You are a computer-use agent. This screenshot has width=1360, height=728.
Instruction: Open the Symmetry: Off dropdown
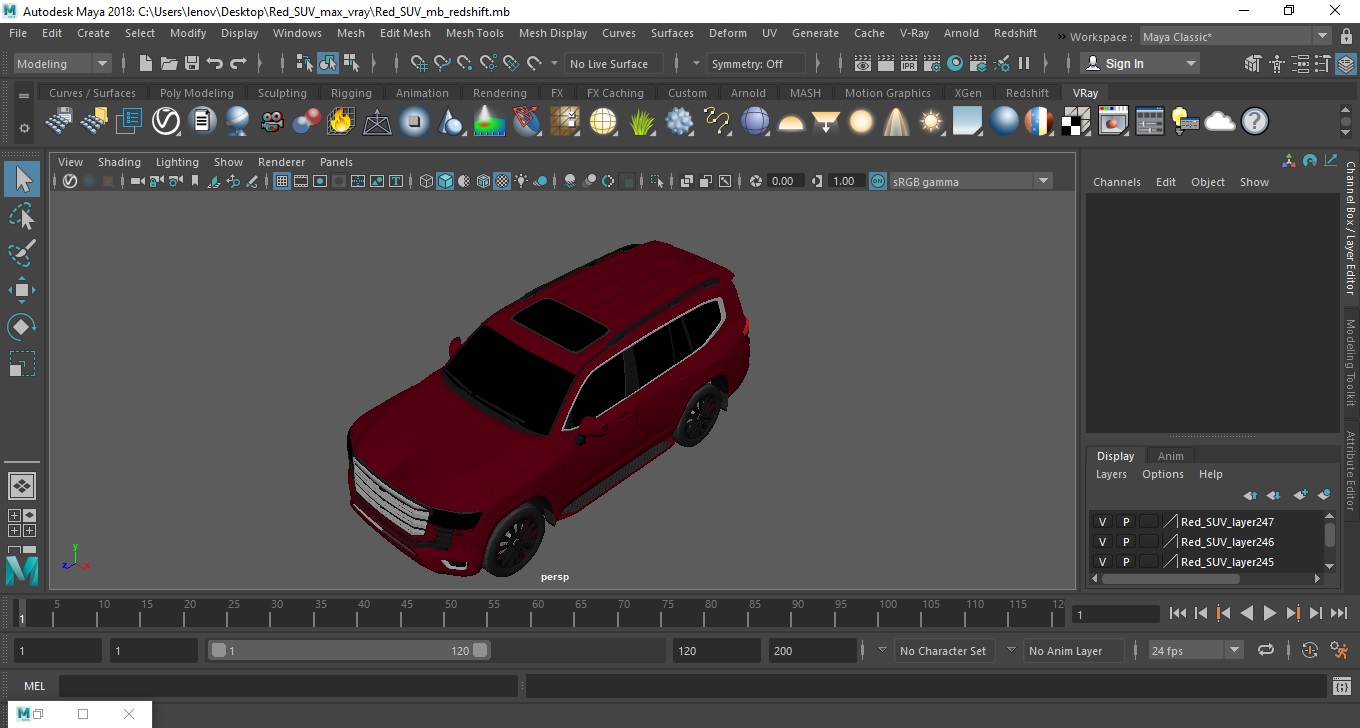click(756, 63)
